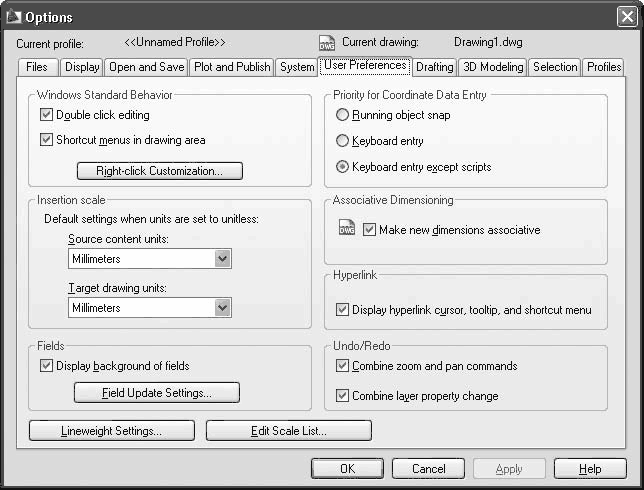Click the Options title bar icon

13,17
